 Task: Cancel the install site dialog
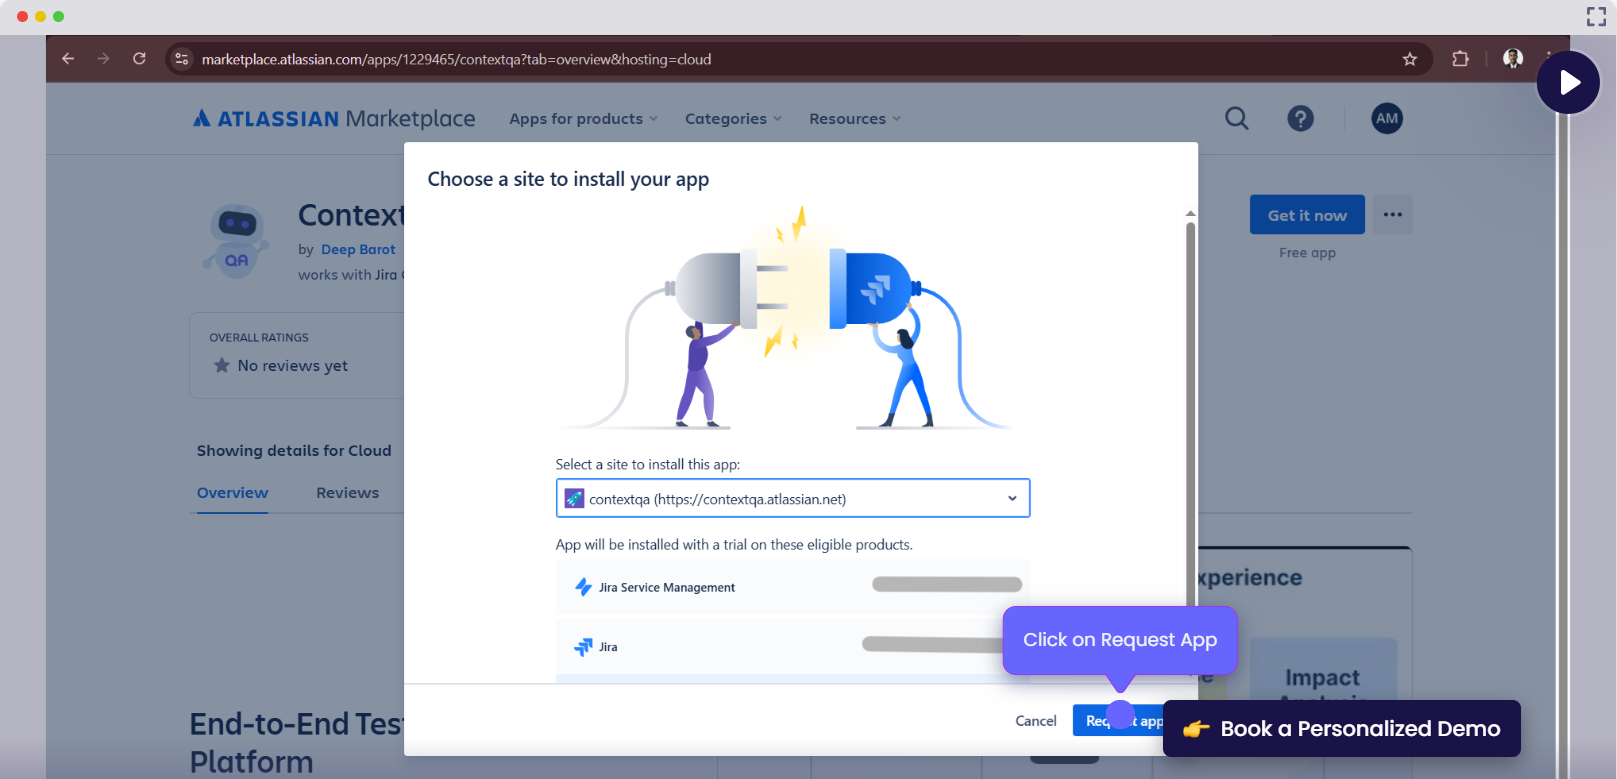tap(1035, 721)
